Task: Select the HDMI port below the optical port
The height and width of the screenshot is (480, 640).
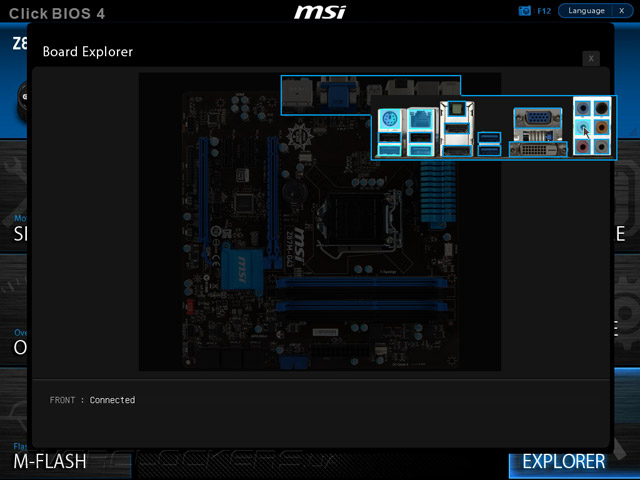Action: [x=457, y=129]
